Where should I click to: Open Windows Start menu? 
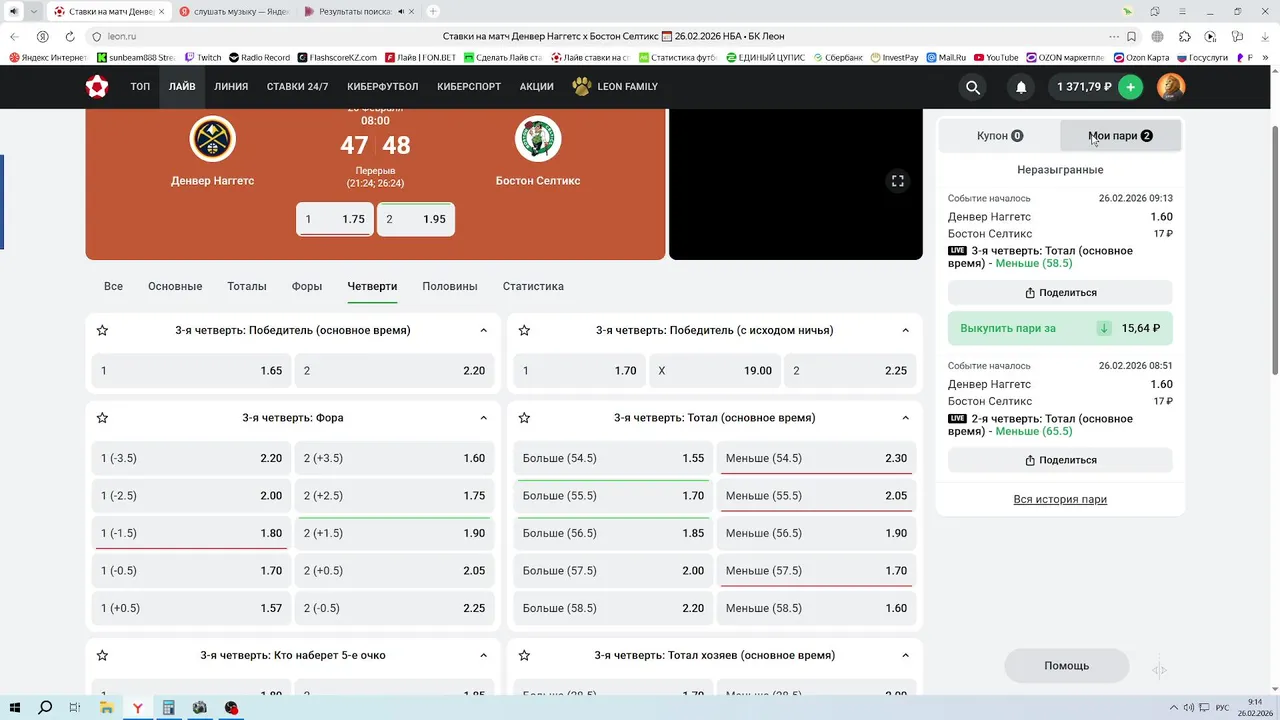pyautogui.click(x=14, y=708)
